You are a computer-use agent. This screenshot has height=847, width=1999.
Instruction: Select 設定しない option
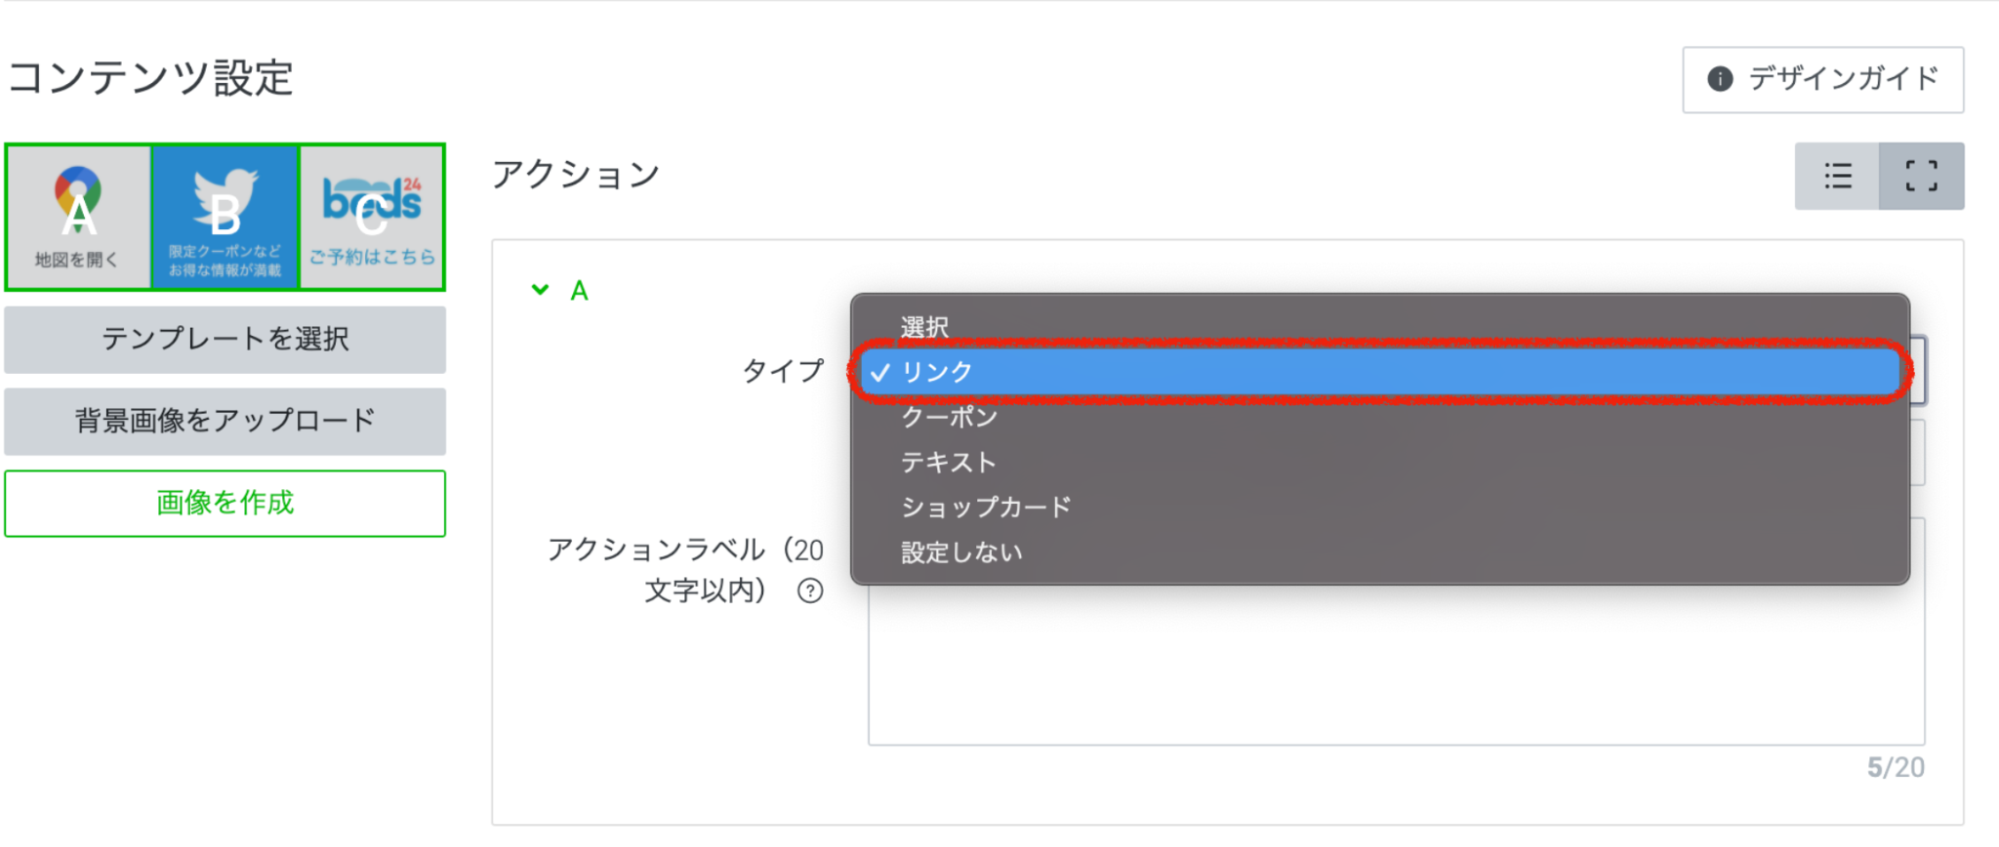962,552
